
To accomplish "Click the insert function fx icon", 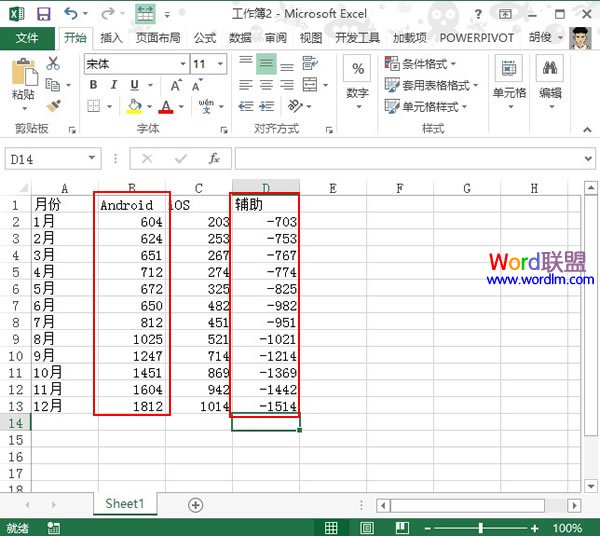I will tap(214, 158).
